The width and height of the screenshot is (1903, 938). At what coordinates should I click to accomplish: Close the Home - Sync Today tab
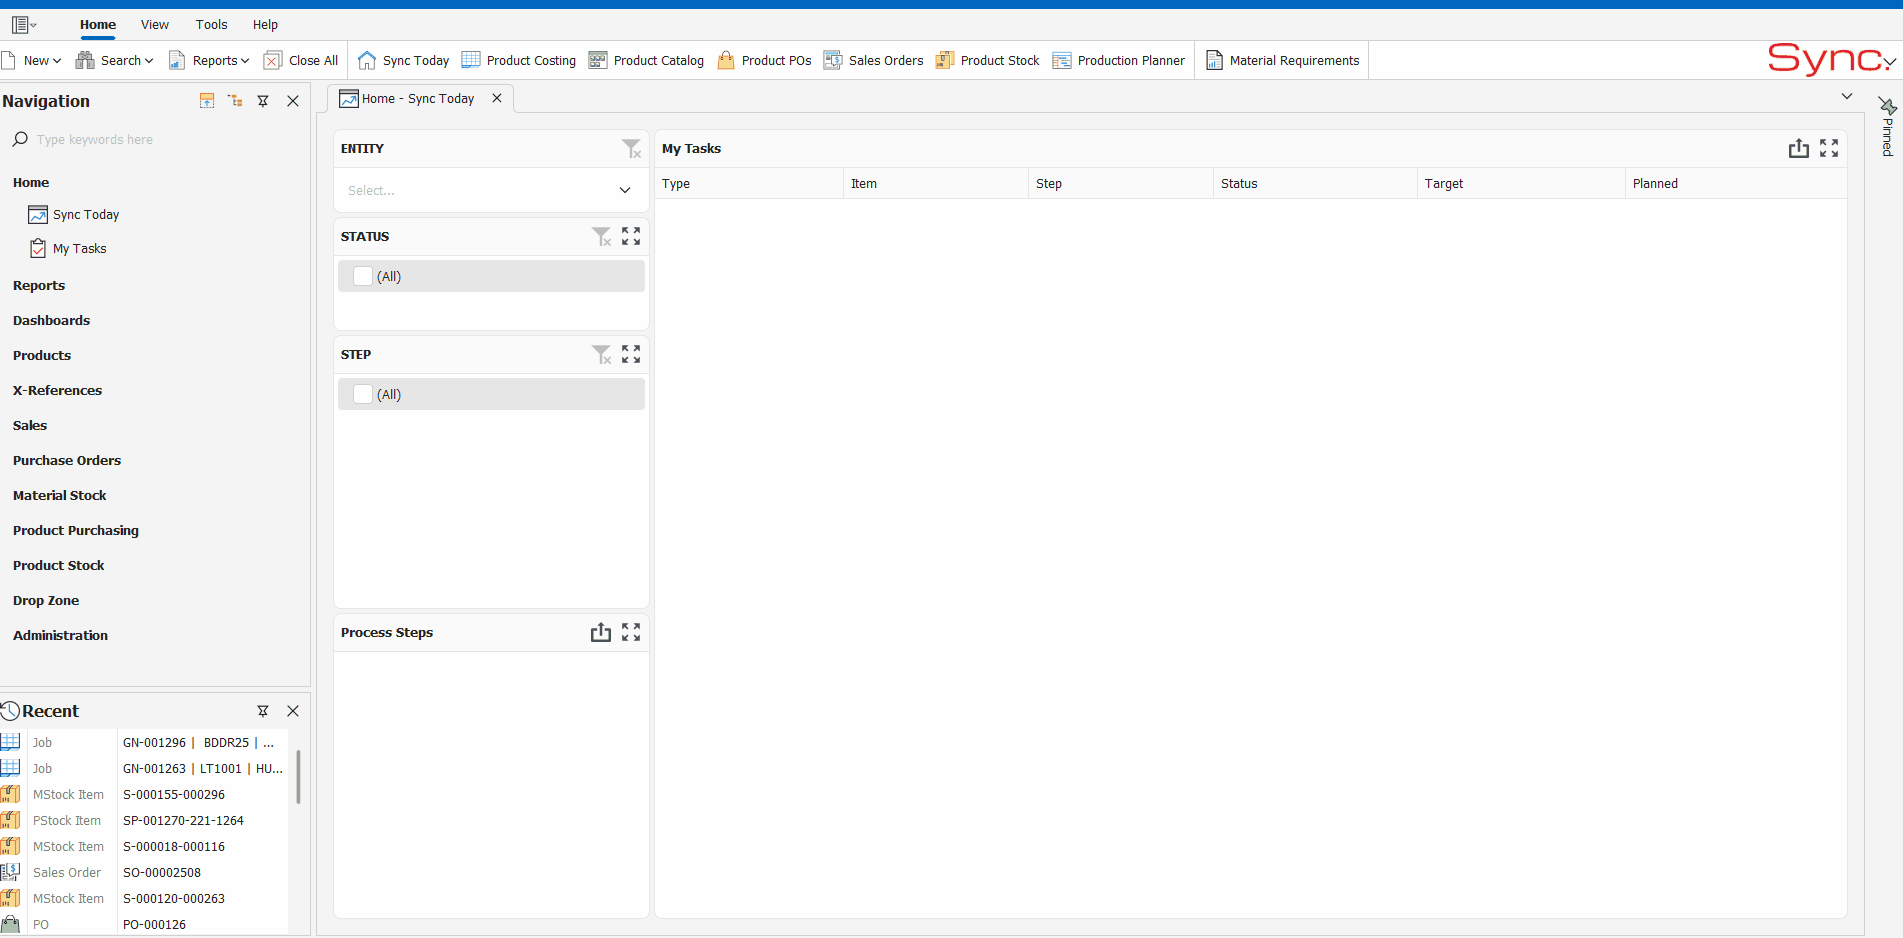[497, 98]
